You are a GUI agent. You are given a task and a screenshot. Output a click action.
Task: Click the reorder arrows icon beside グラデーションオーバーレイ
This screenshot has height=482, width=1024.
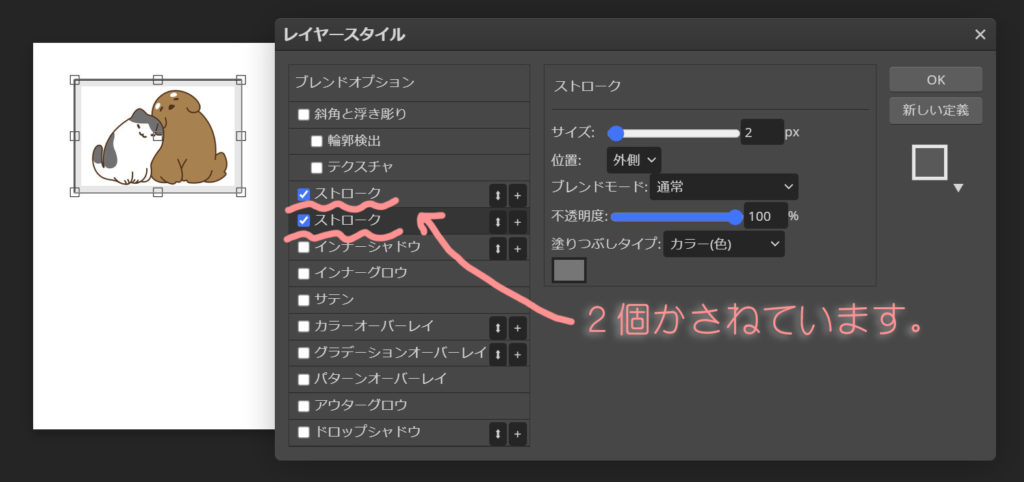tap(497, 354)
